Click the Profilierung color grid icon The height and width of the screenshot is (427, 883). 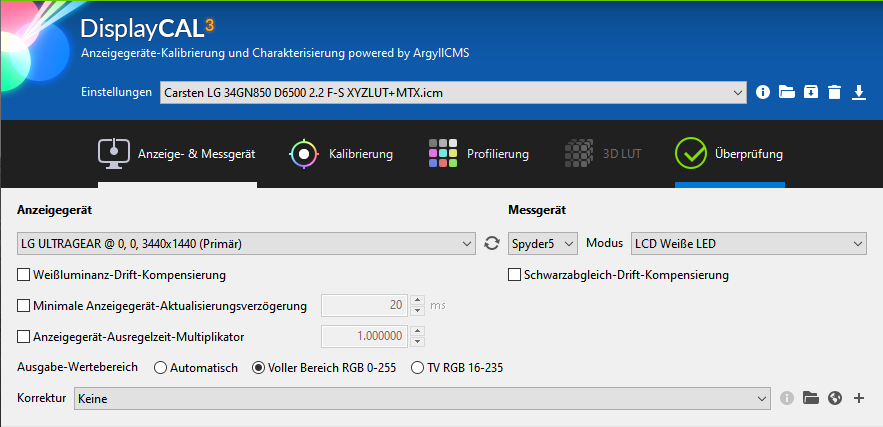coord(443,153)
